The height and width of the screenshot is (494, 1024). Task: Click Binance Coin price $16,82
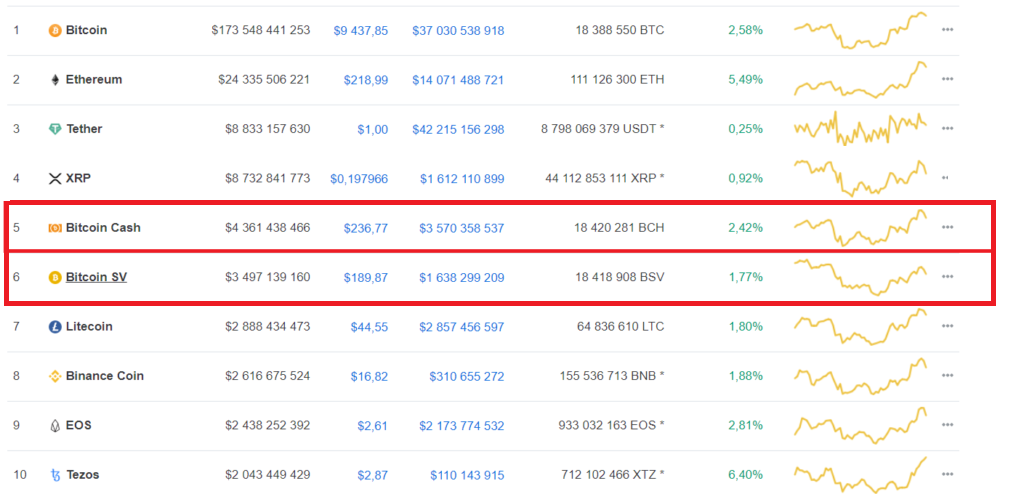tap(369, 376)
